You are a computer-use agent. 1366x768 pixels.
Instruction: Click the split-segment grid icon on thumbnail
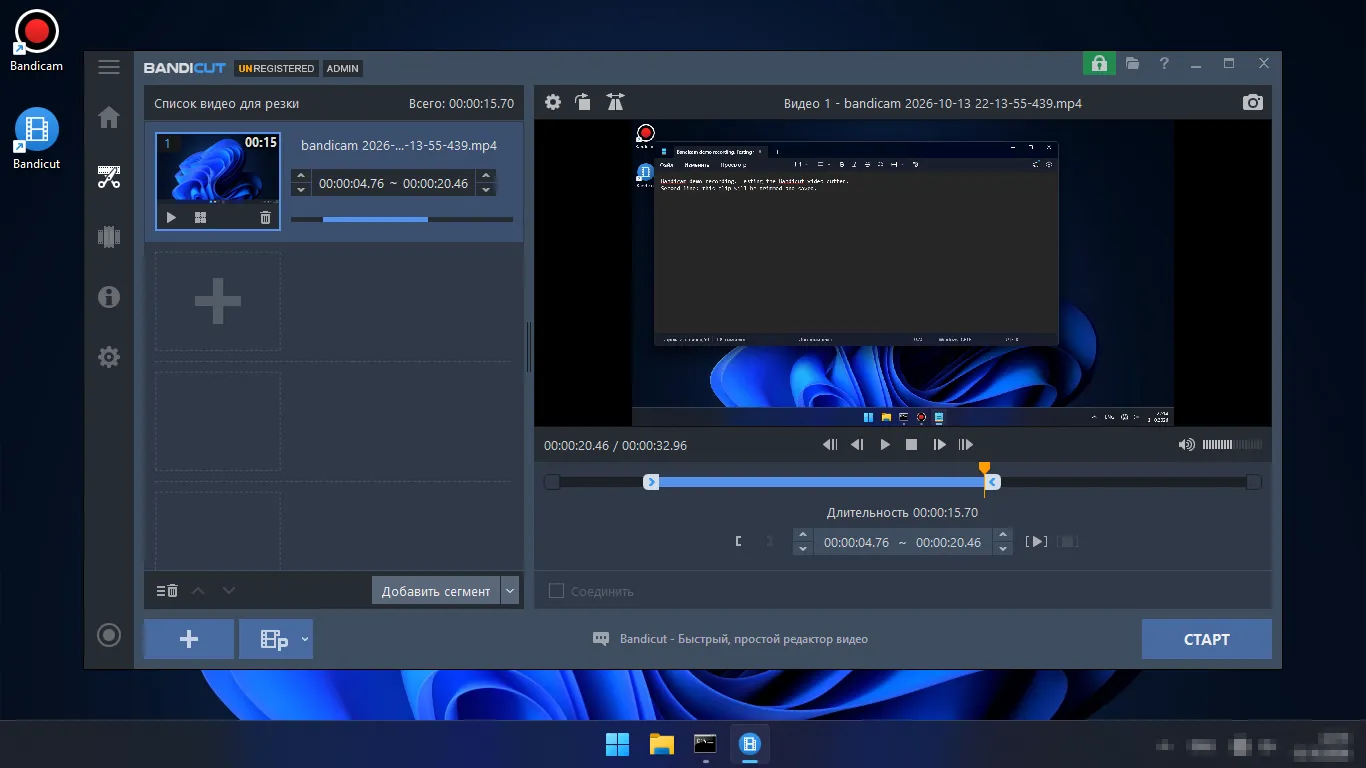[x=200, y=217]
